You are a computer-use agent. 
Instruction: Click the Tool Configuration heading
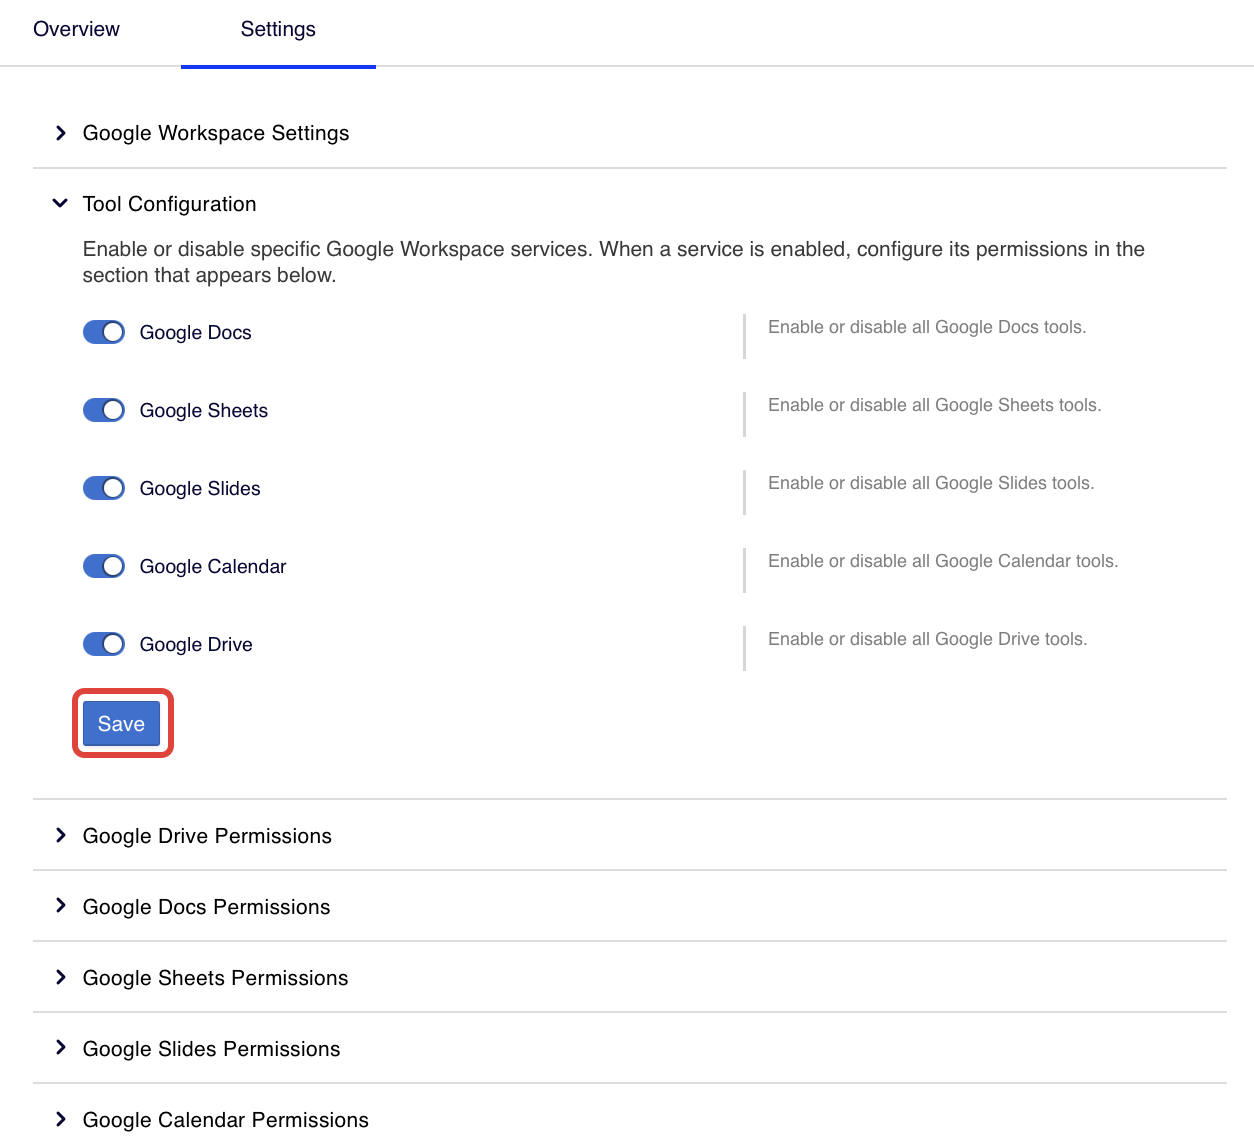pos(170,204)
